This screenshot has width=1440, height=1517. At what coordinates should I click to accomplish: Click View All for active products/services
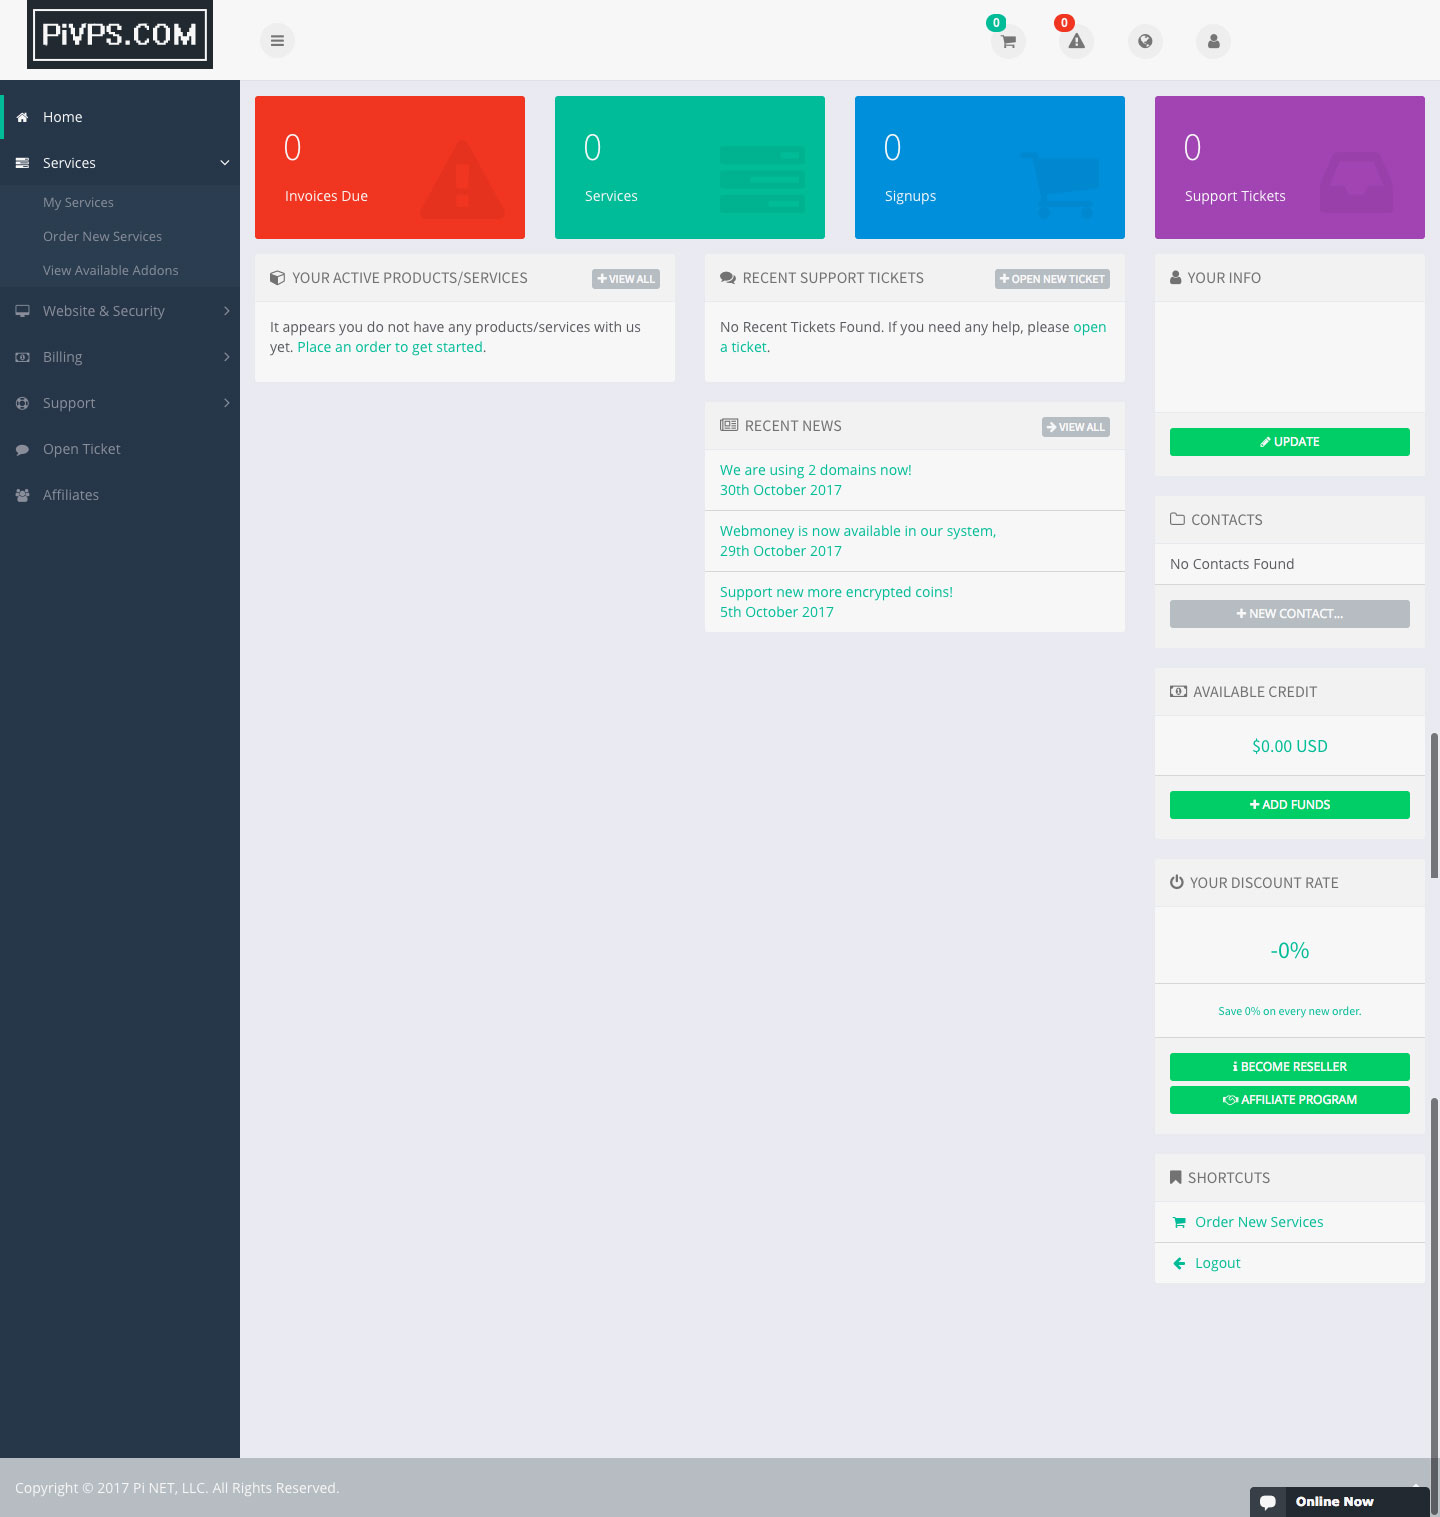coord(626,279)
